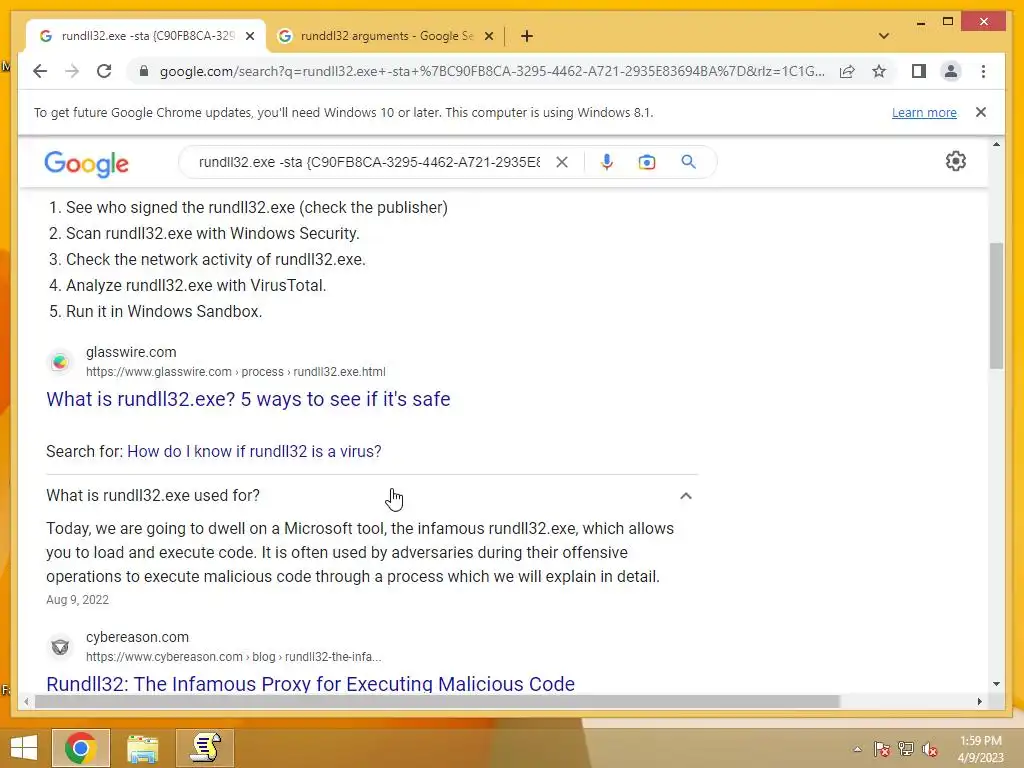Open Action Center flag icon
This screenshot has height=768, width=1024.
click(x=882, y=749)
